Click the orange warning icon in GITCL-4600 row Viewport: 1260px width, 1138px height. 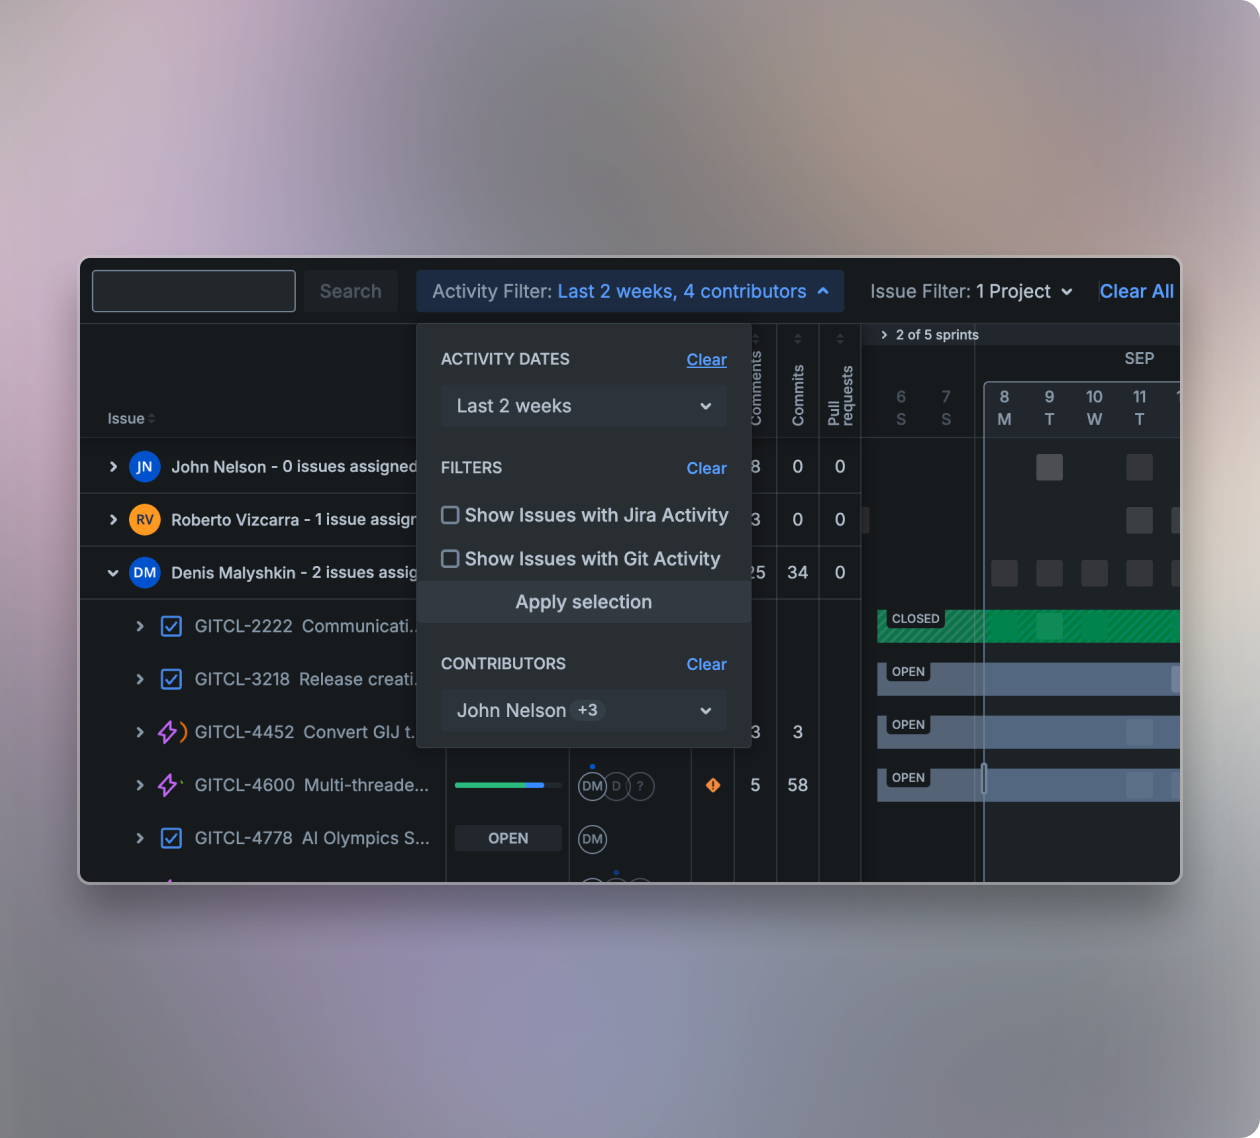coord(713,785)
